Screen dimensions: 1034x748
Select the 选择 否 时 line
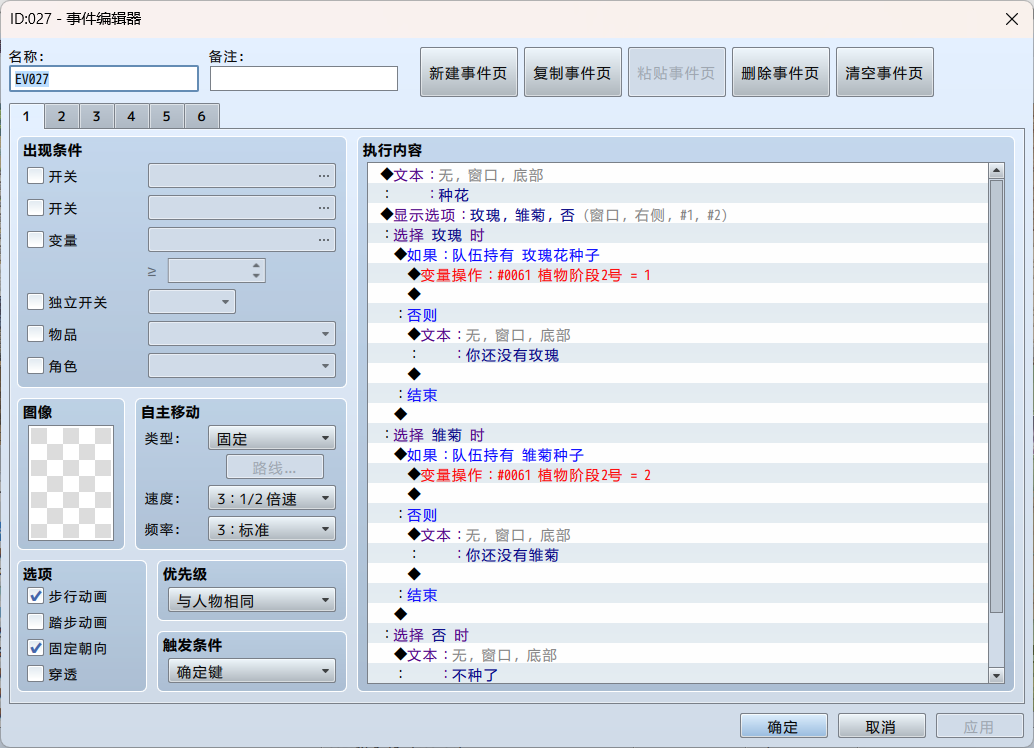678,635
